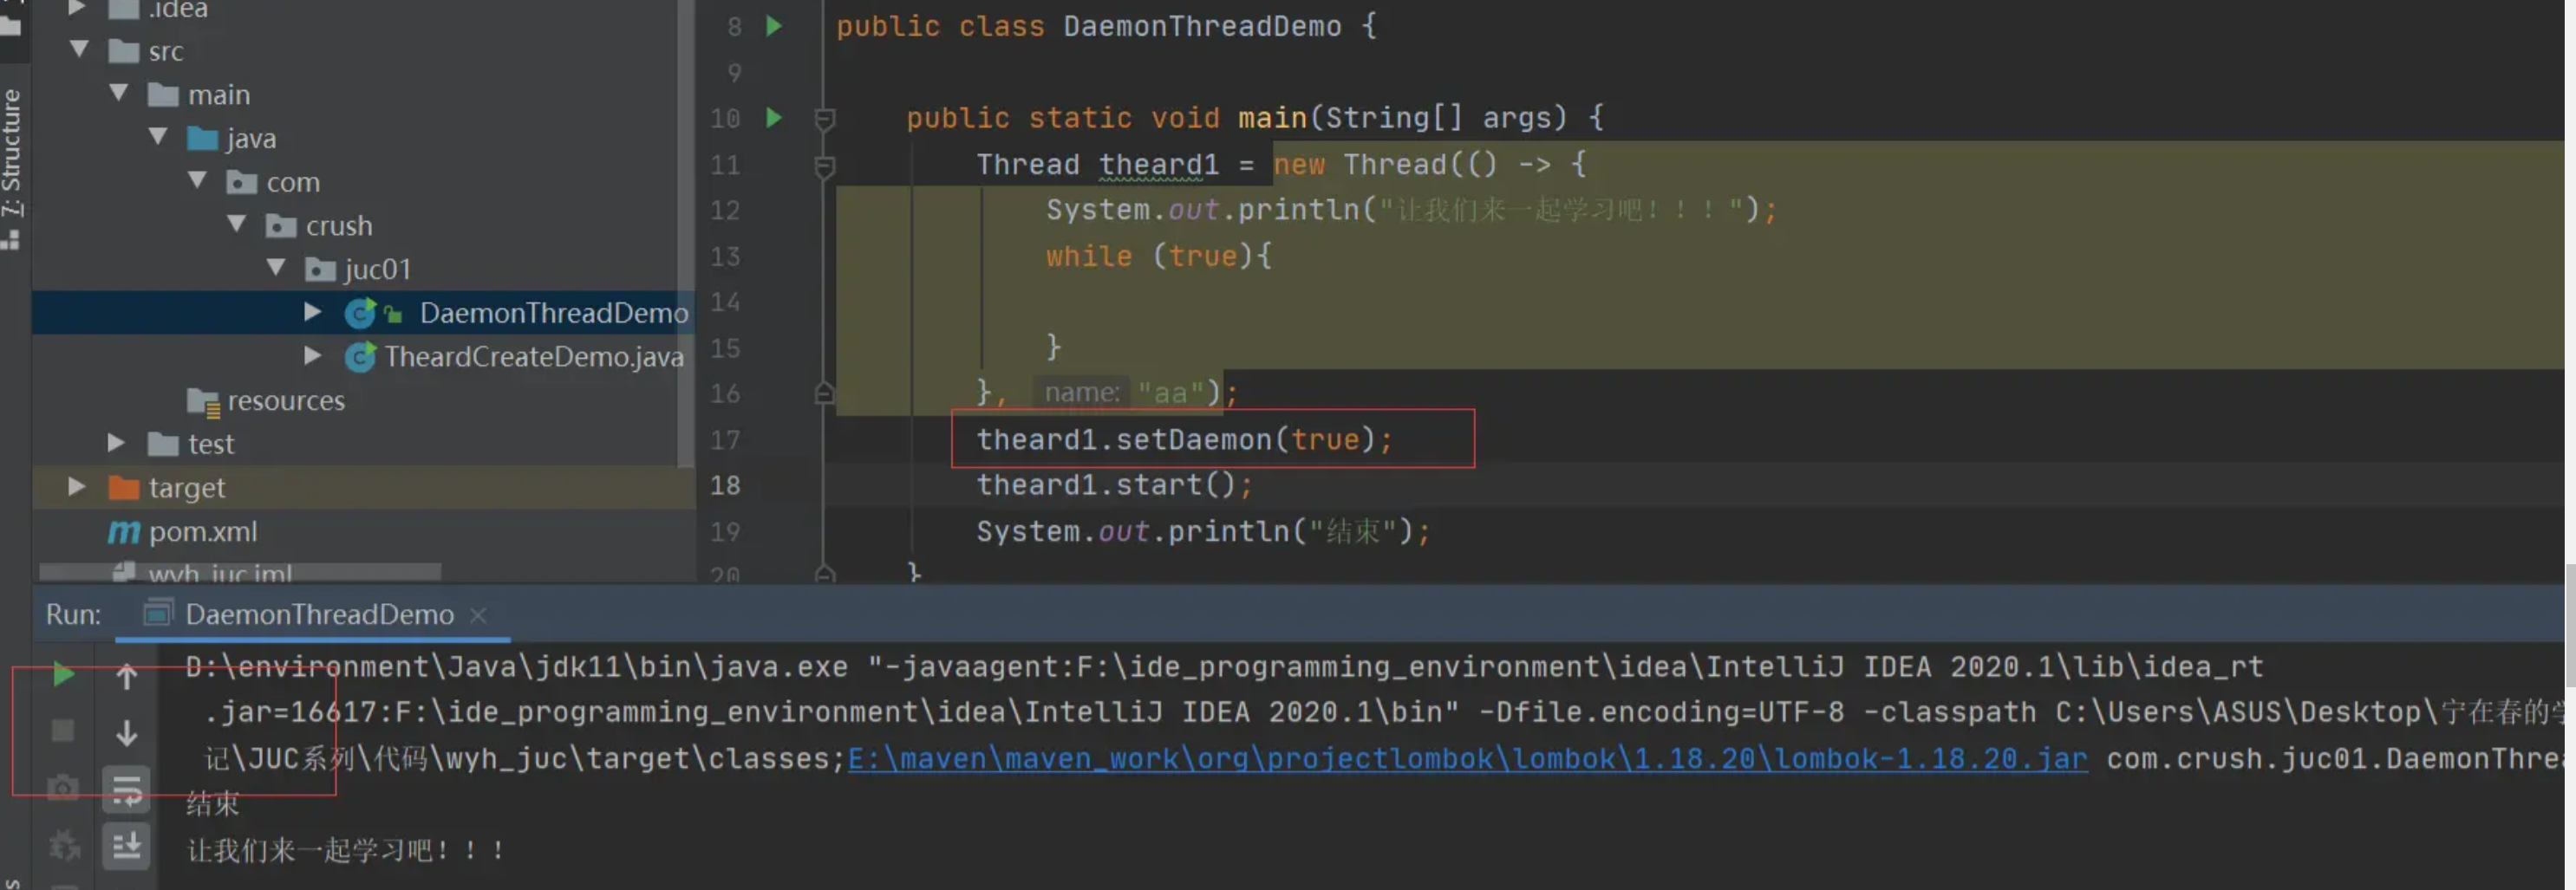
Task: Click scroll to end console button
Action: click(x=127, y=846)
